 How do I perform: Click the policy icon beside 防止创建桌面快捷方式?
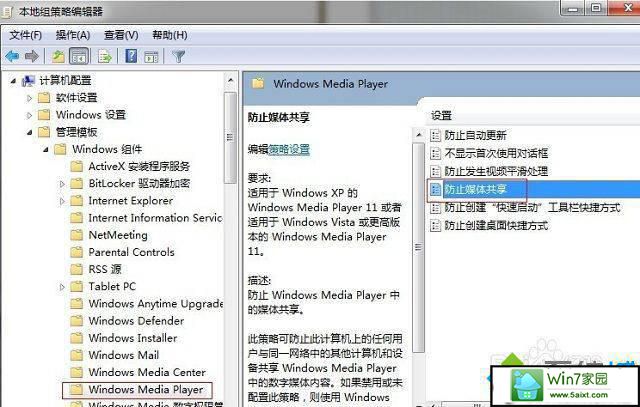[436, 225]
